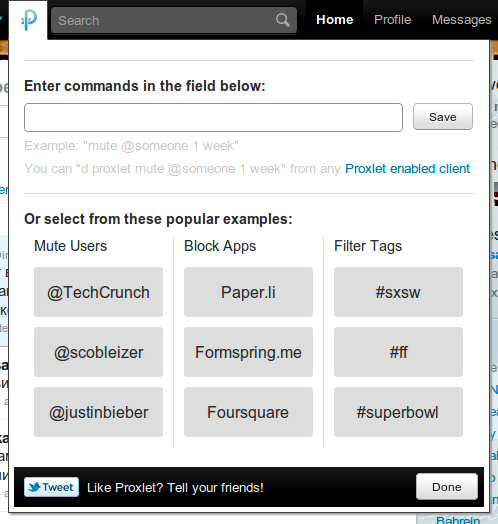The width and height of the screenshot is (498, 524).
Task: Go to Messages in navigation bar
Action: 462,20
